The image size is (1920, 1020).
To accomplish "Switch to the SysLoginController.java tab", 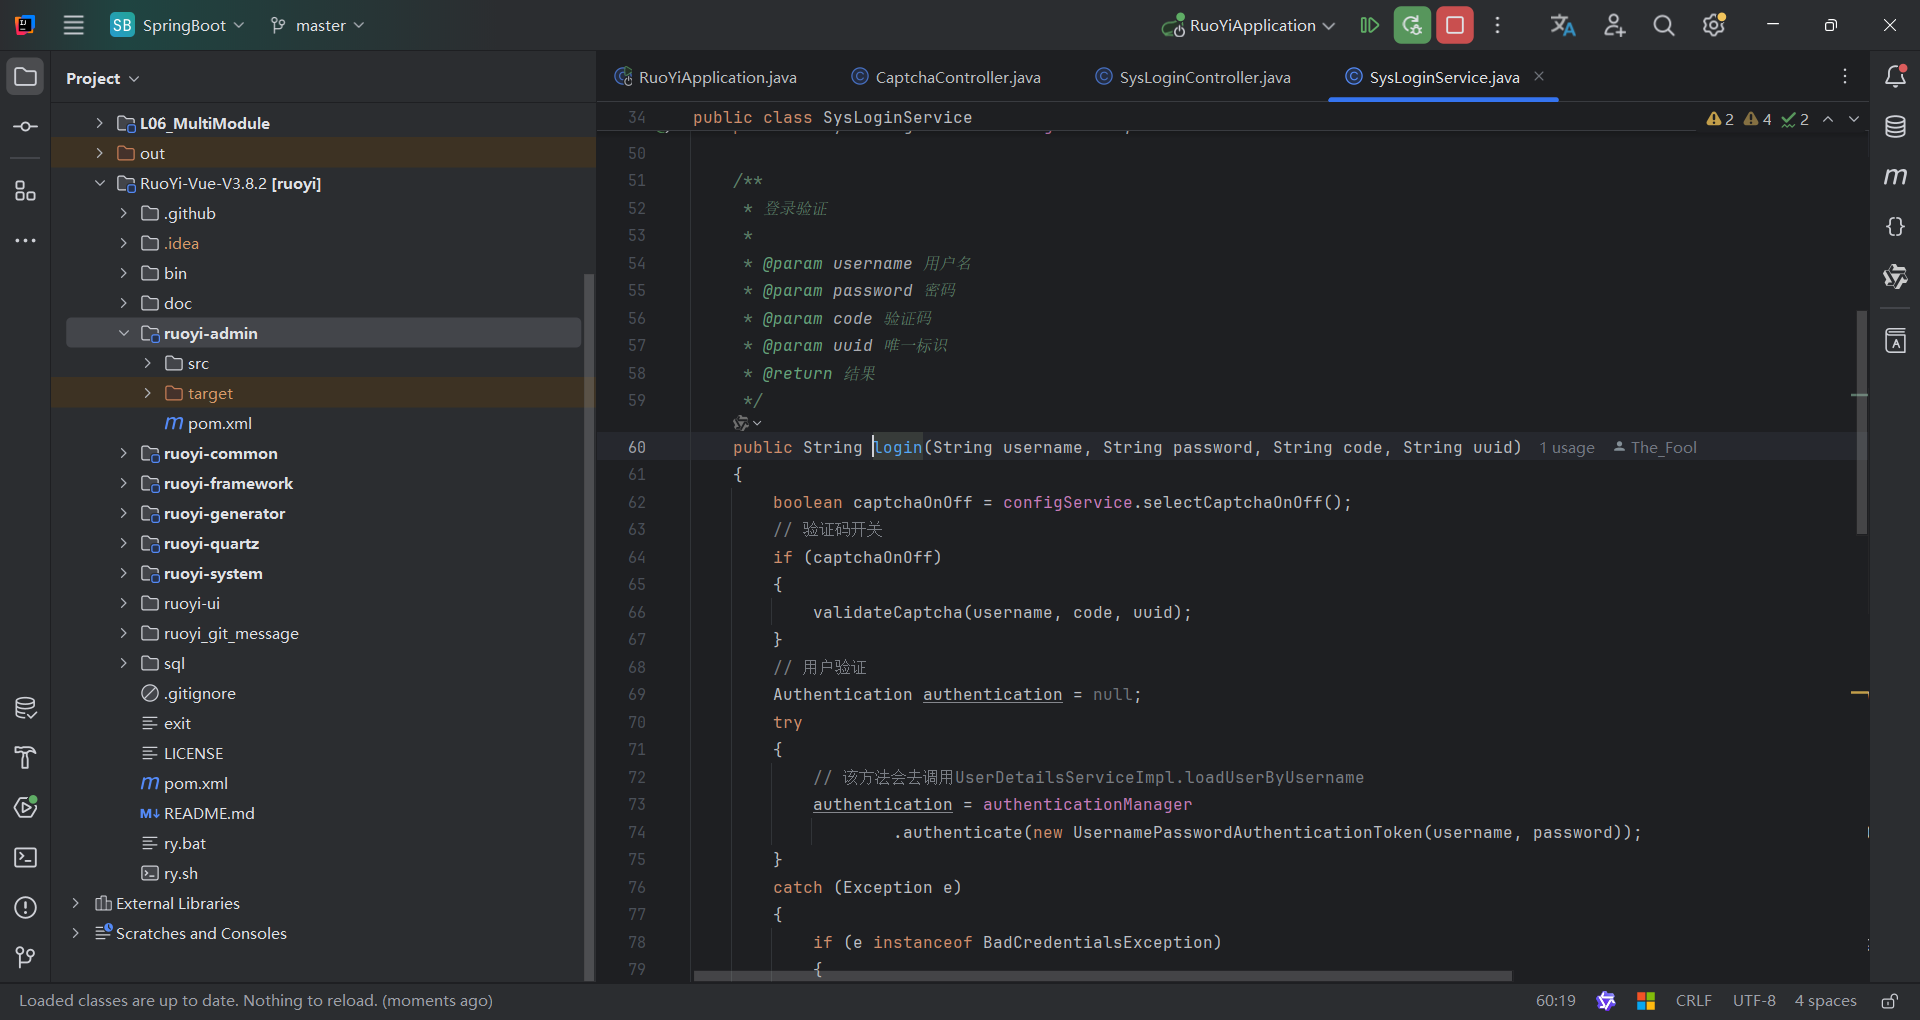I will click(1204, 77).
